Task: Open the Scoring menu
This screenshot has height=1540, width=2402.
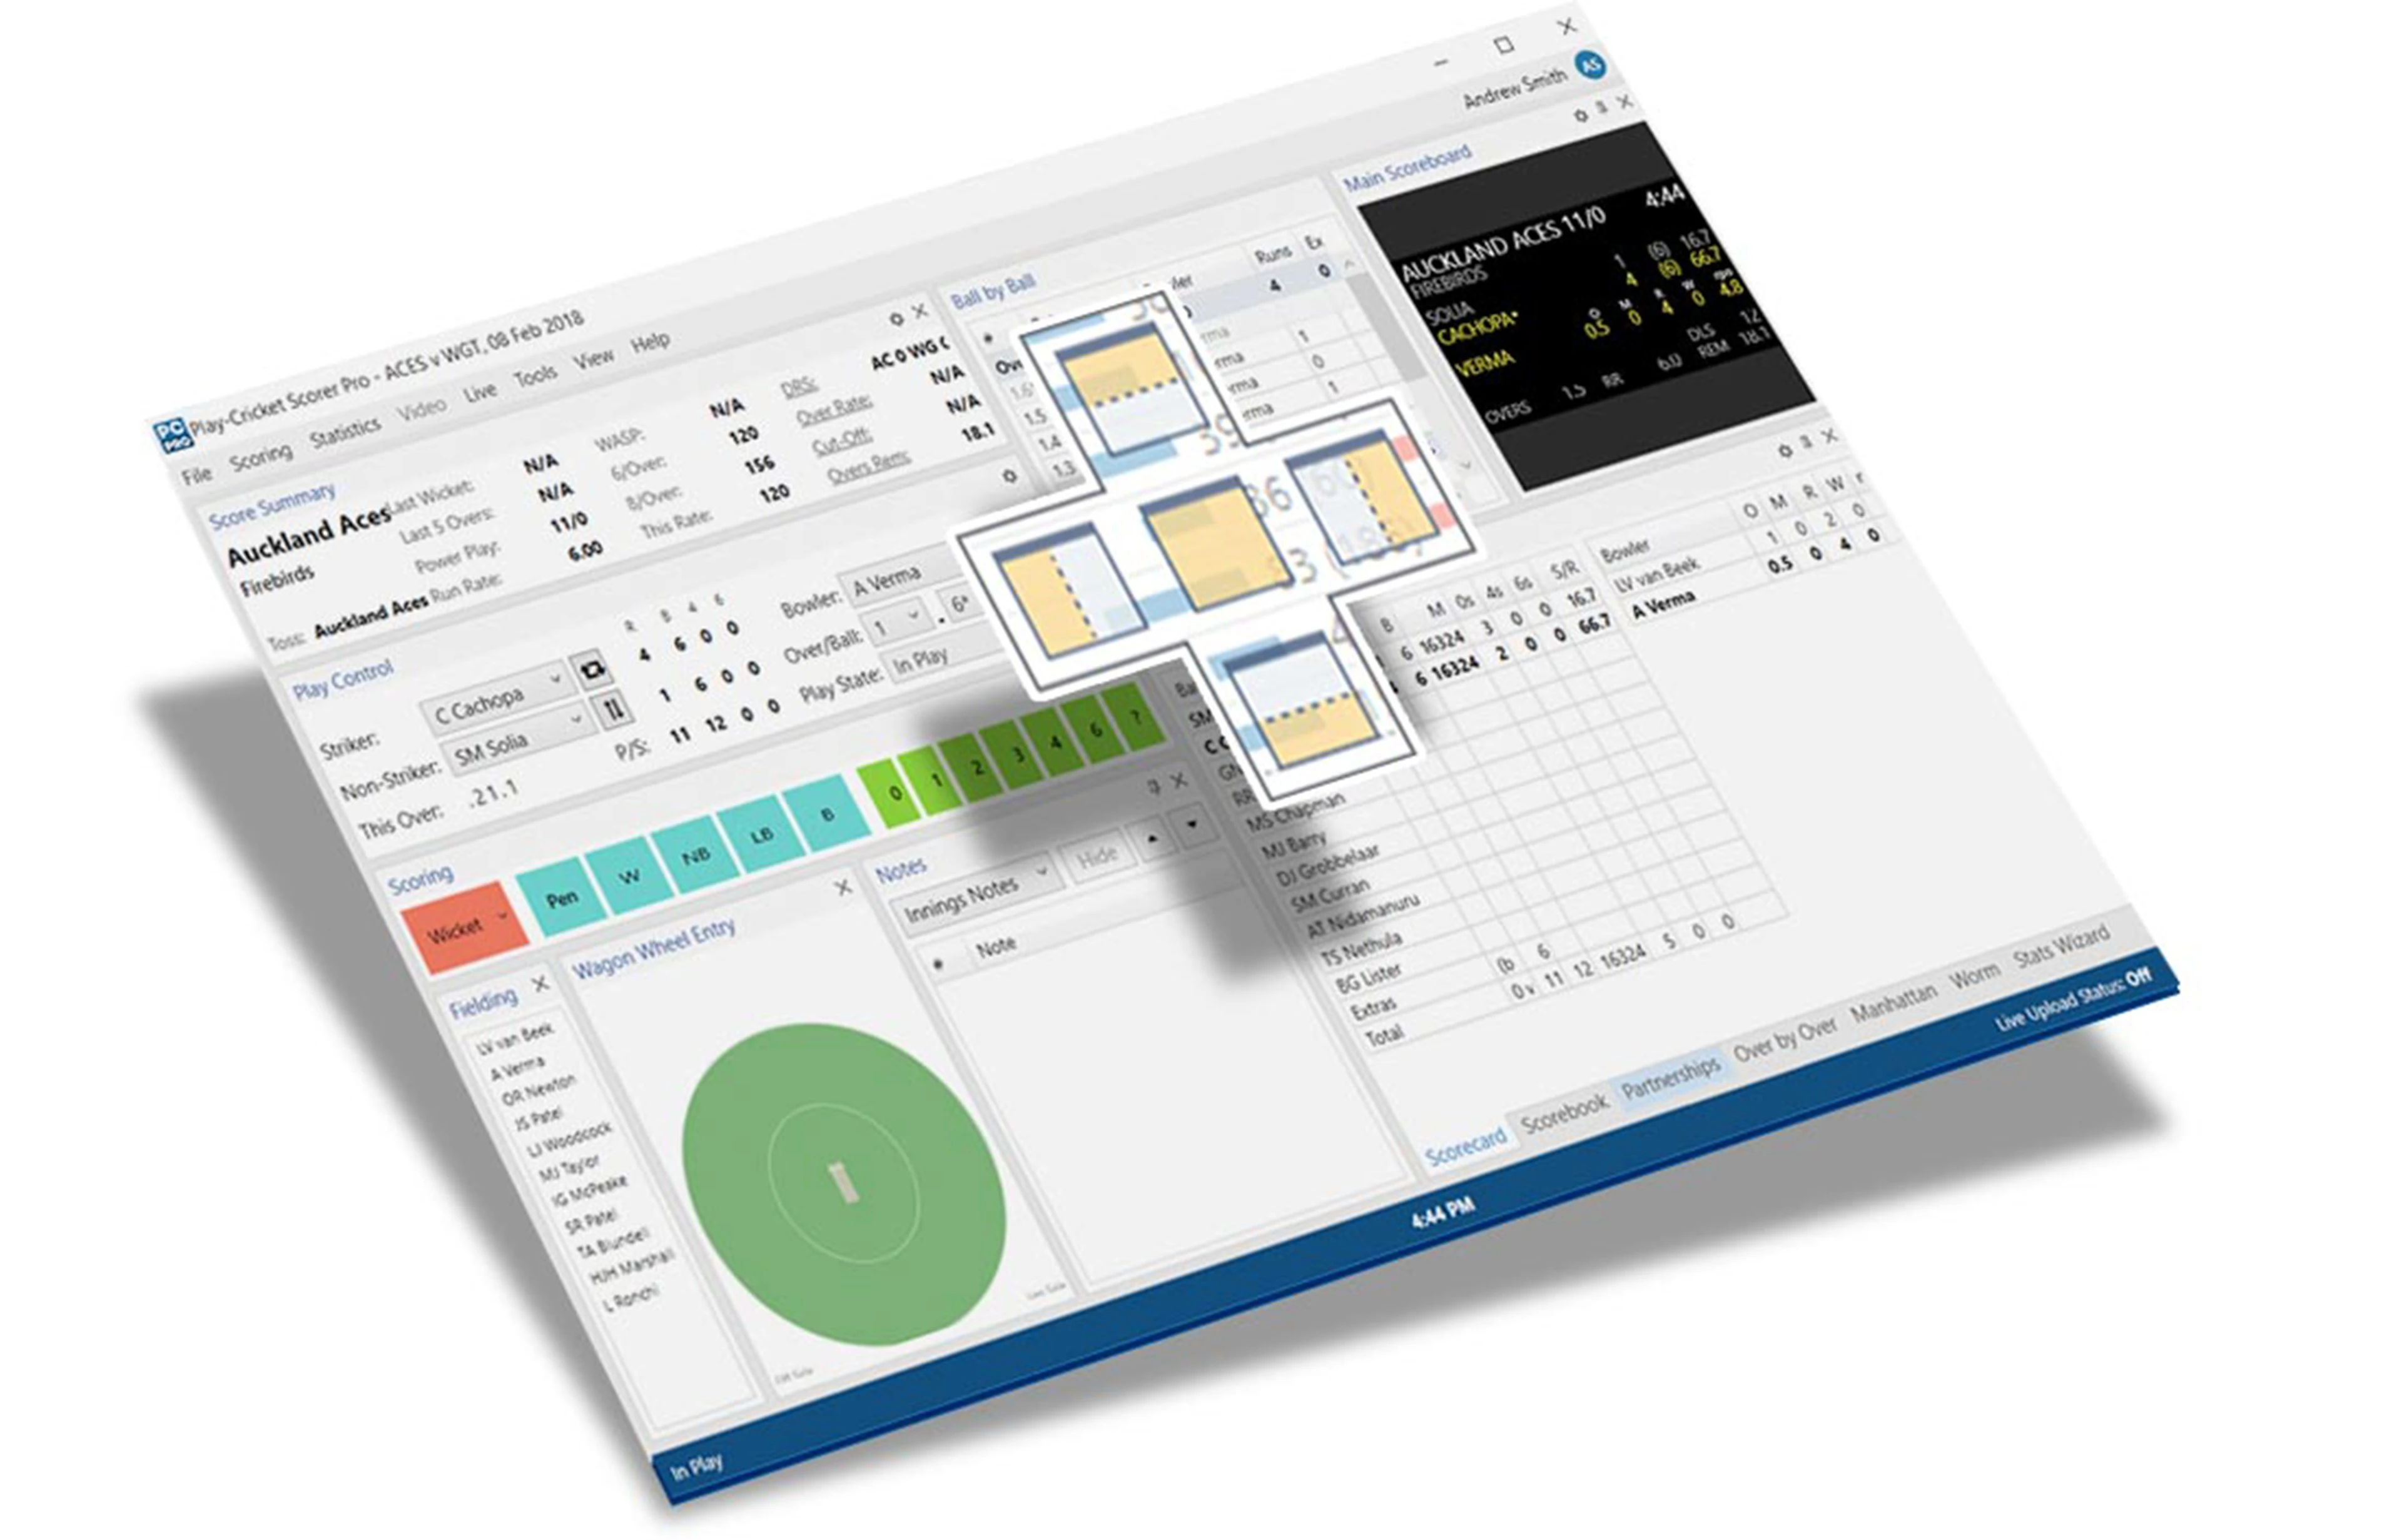Action: pos(261,458)
